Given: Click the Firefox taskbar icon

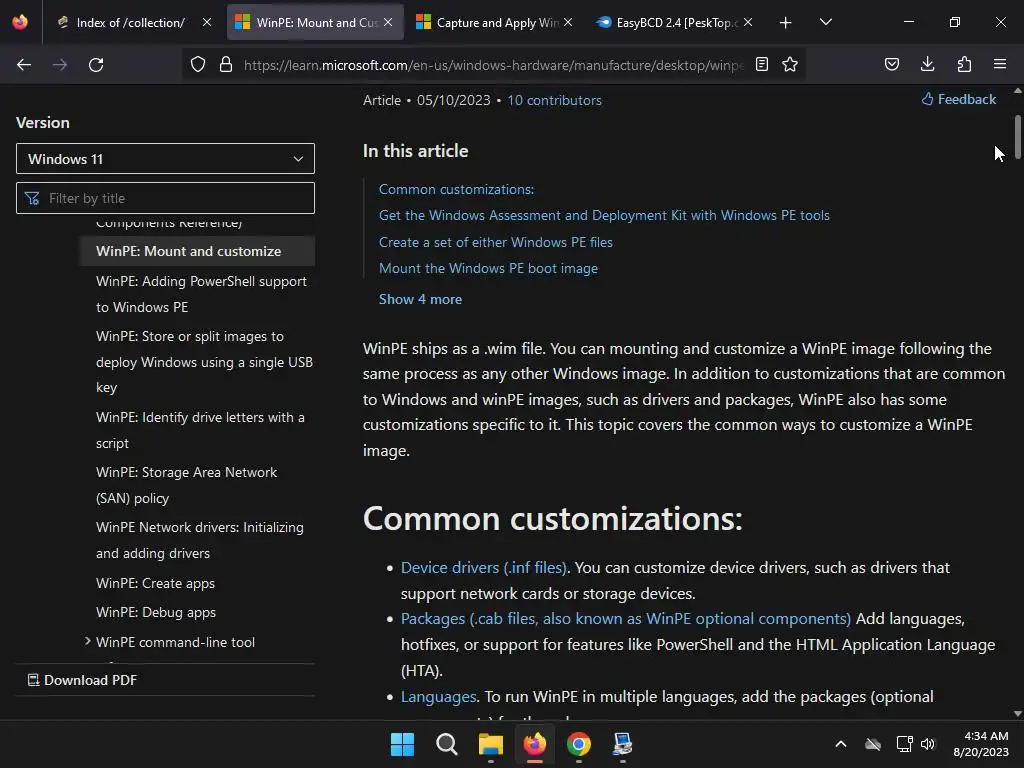Looking at the screenshot, I should 535,744.
